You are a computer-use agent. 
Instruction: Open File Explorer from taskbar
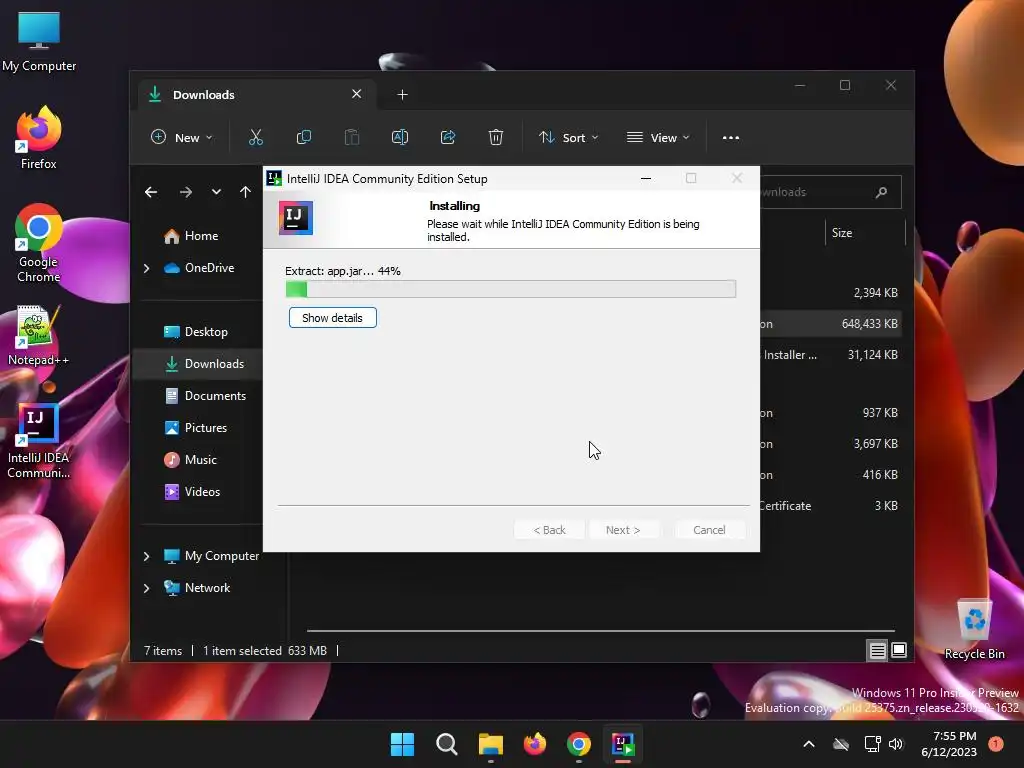pyautogui.click(x=490, y=744)
